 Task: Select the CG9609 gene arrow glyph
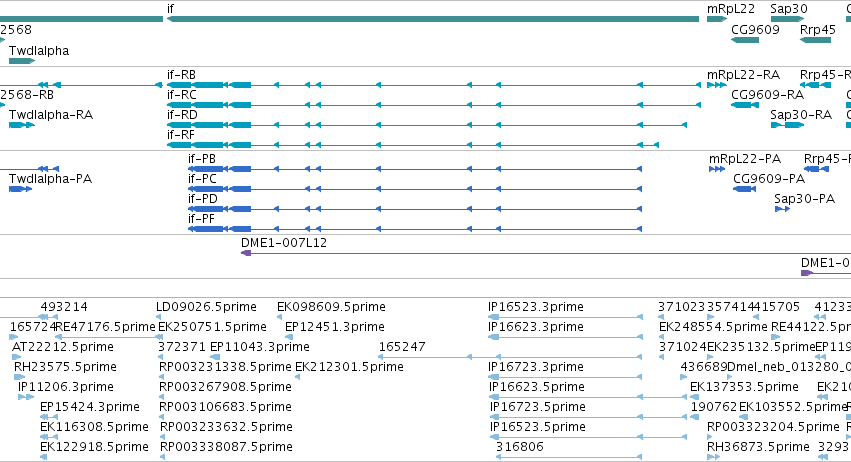click(745, 40)
